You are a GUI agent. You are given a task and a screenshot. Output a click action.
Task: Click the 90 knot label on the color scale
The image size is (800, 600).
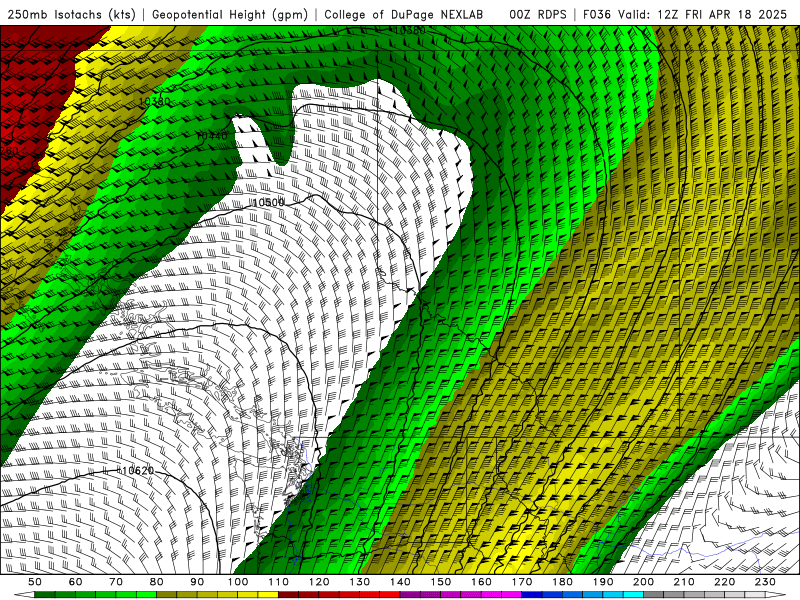click(x=197, y=582)
